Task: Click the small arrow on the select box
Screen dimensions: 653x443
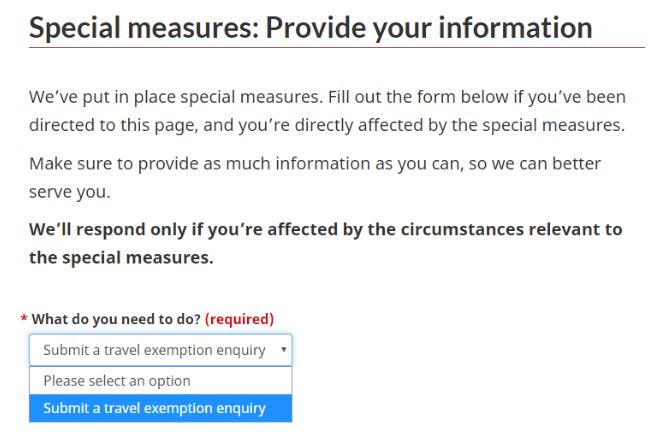Action: (x=284, y=350)
